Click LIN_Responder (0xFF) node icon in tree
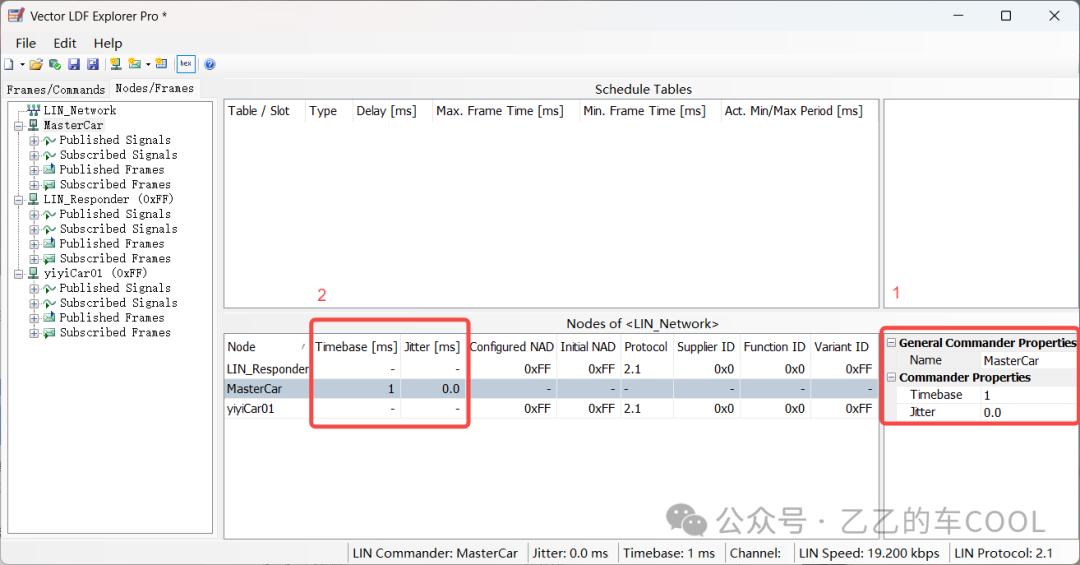The image size is (1080, 565). tap(33, 199)
